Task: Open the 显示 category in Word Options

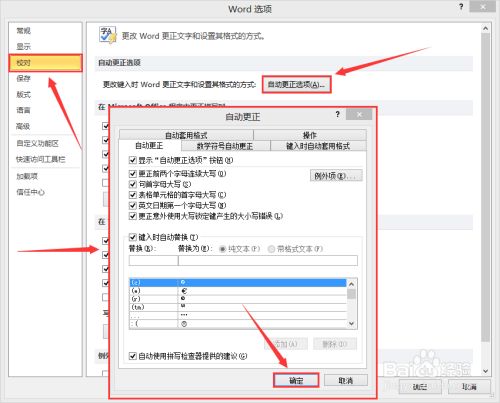Action: [x=23, y=47]
